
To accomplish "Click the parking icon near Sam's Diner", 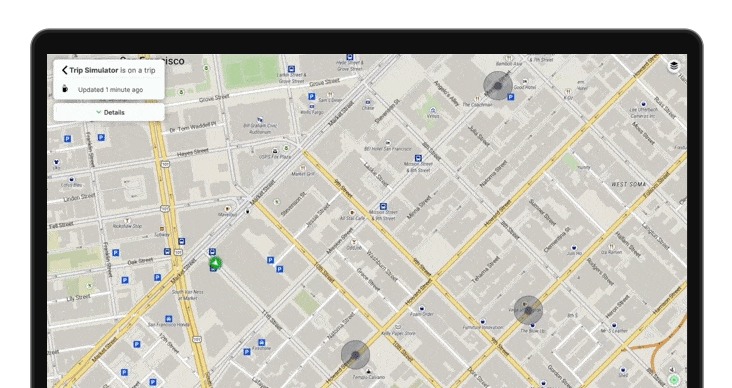I will coord(311,97).
